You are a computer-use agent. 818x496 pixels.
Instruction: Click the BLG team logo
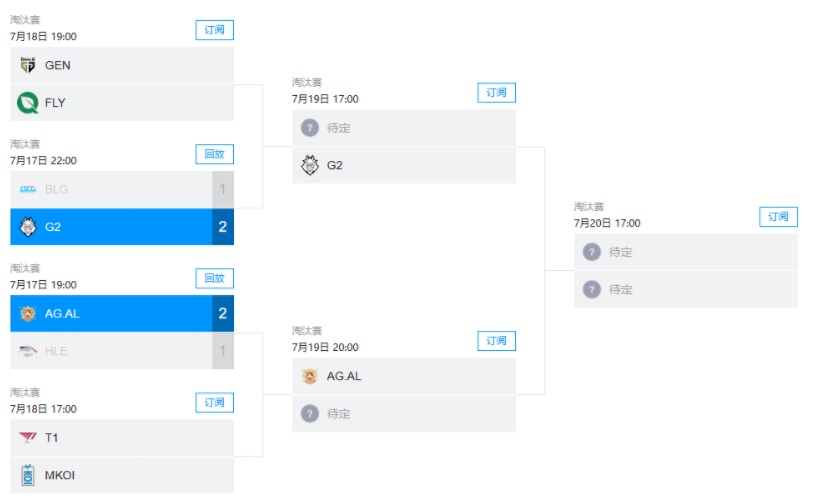tap(28, 189)
